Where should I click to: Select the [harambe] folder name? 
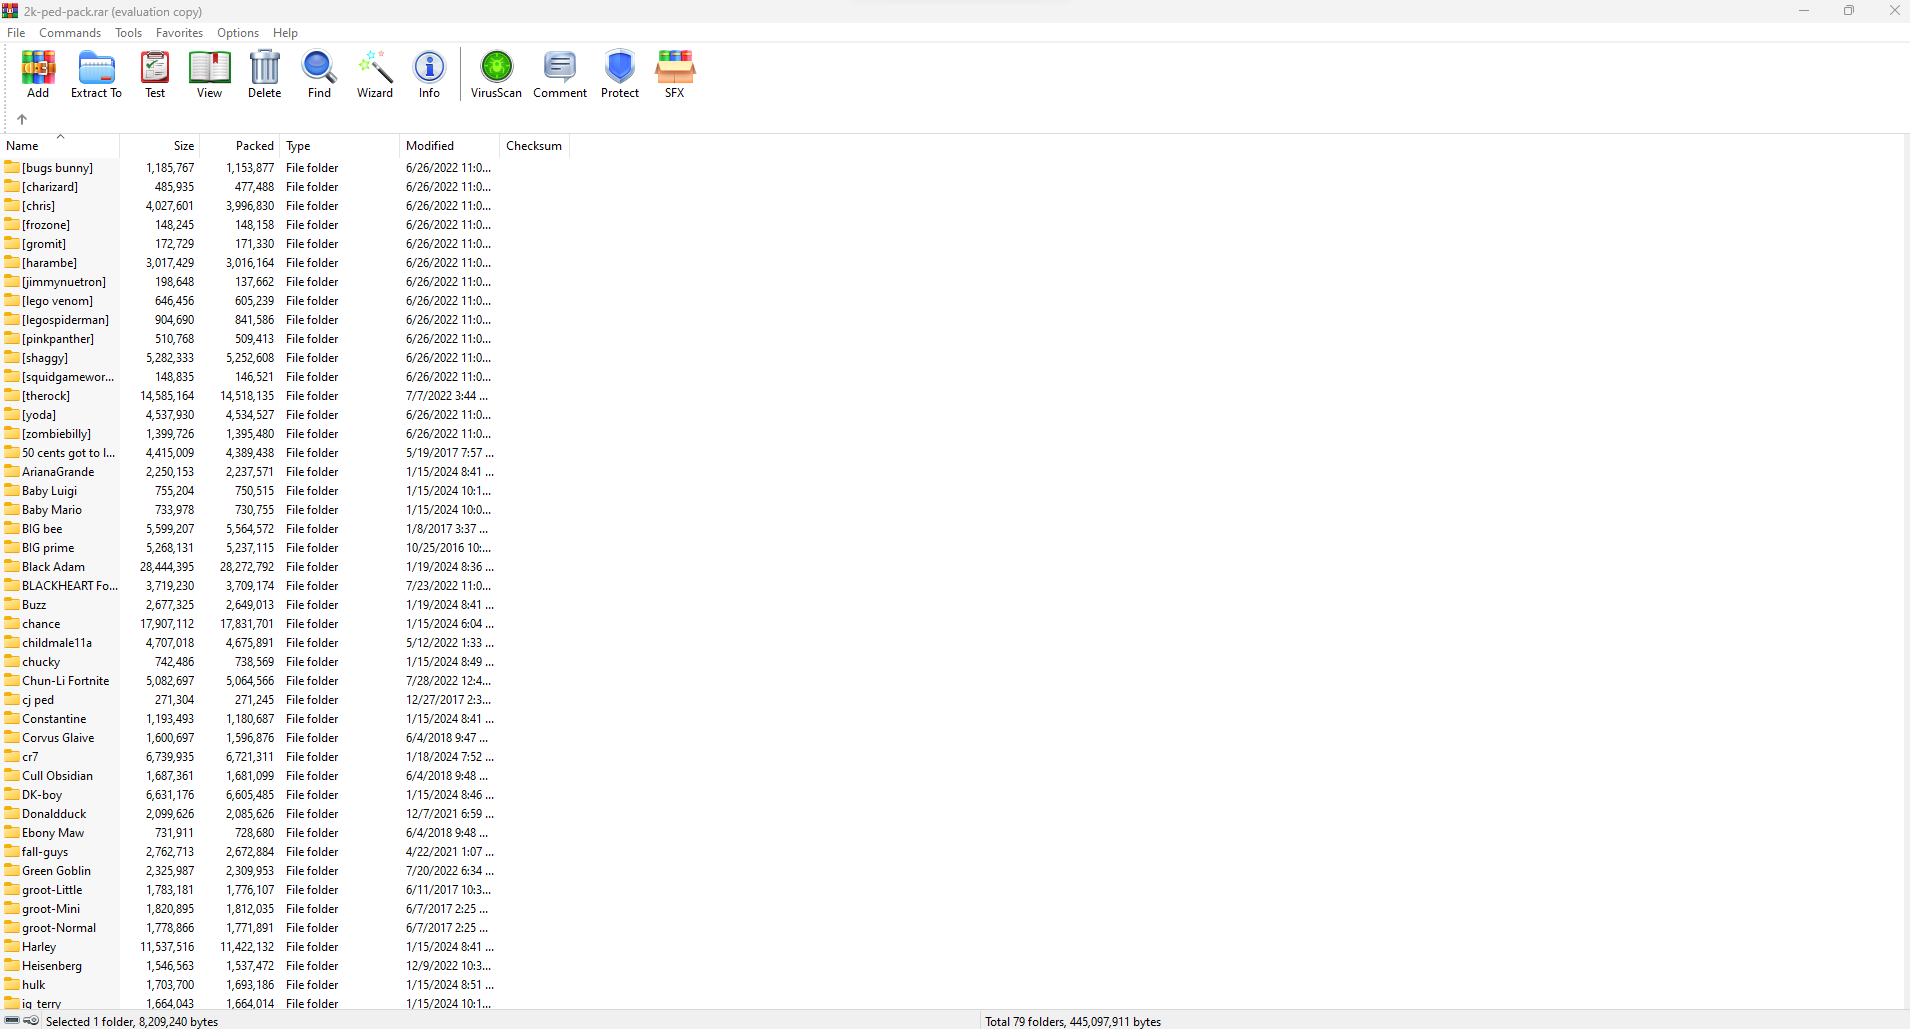[49, 263]
